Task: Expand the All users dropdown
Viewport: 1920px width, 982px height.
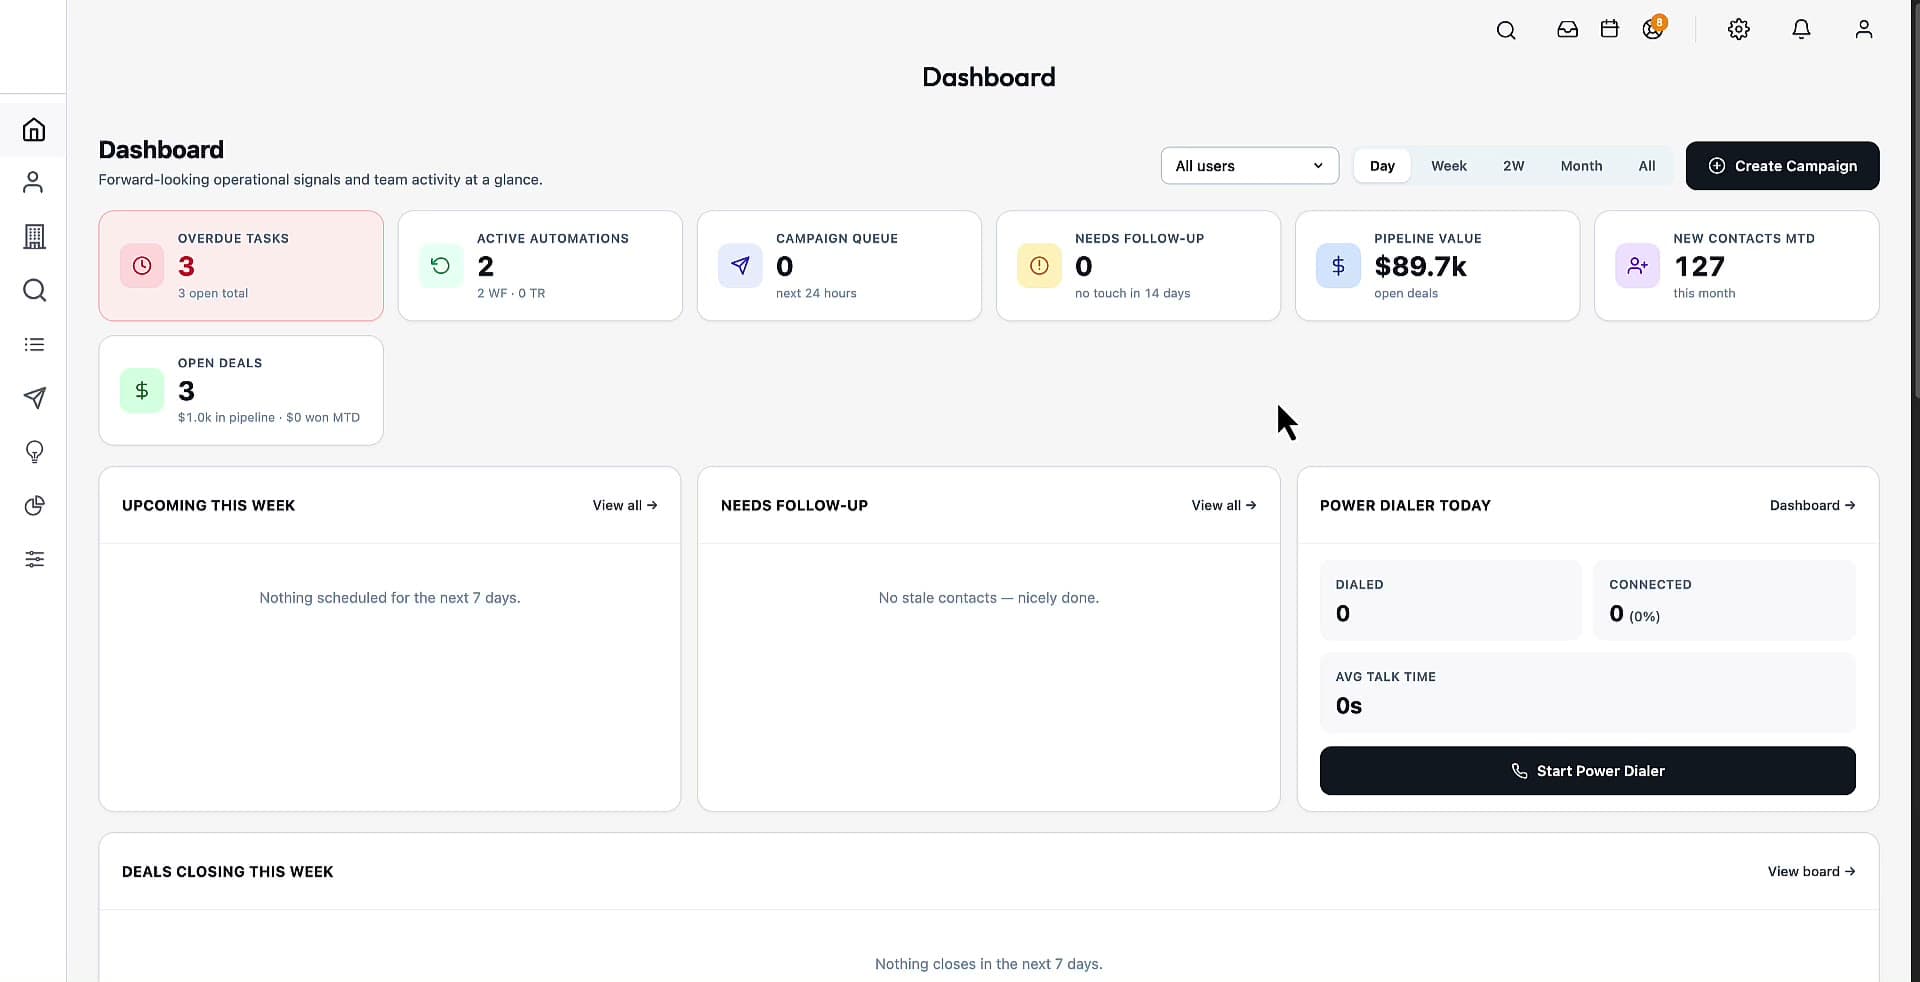Action: coord(1250,166)
